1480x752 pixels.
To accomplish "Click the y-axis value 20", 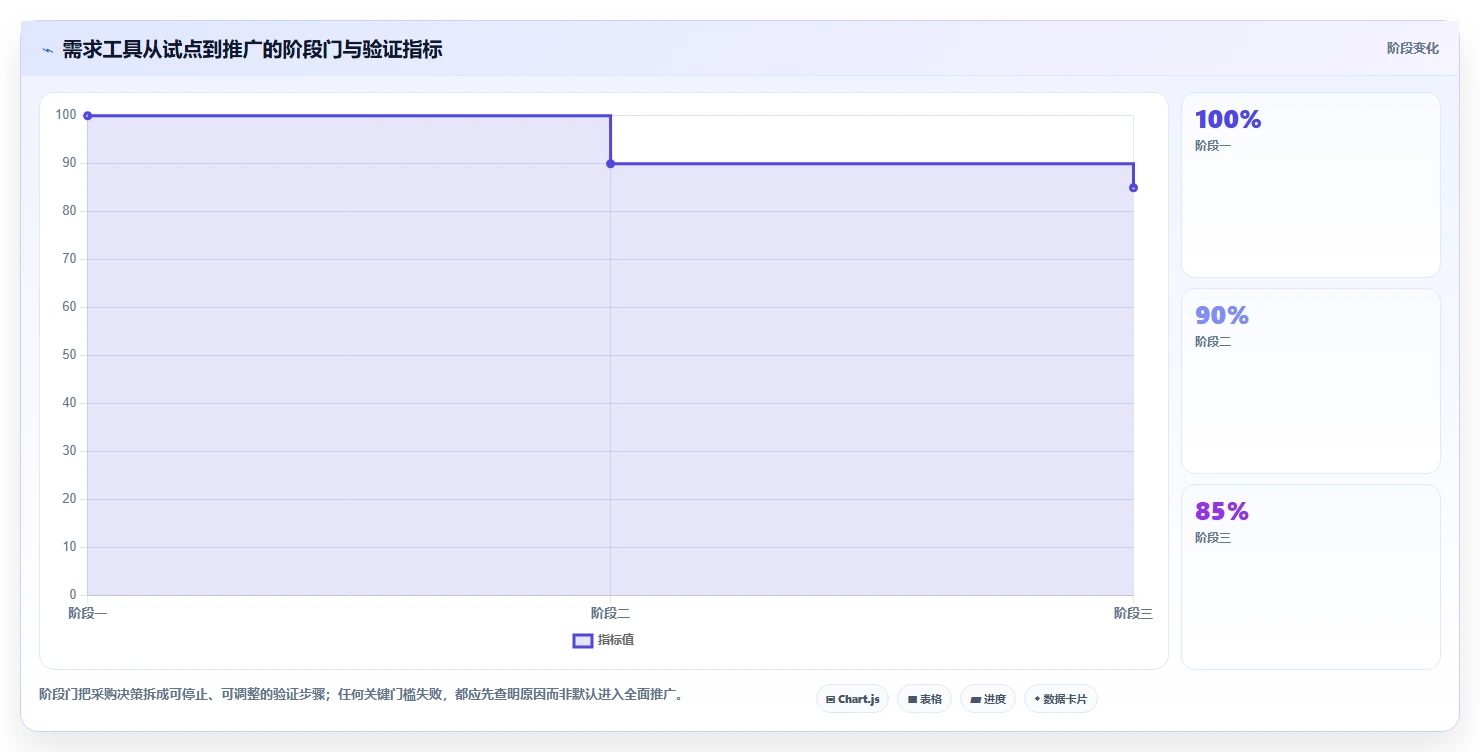I will 69,499.
